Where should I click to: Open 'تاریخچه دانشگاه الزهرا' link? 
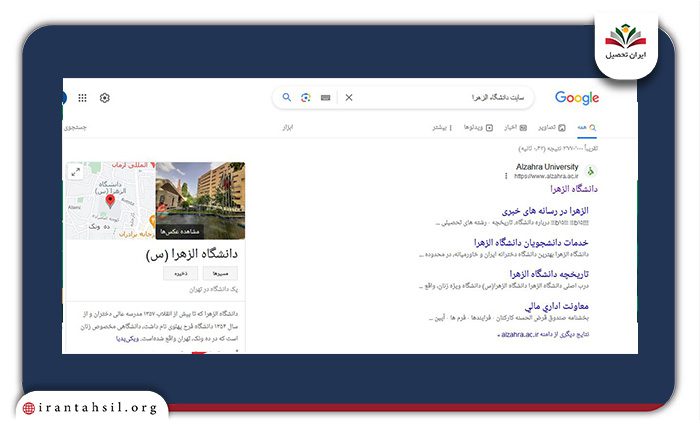[x=549, y=274]
